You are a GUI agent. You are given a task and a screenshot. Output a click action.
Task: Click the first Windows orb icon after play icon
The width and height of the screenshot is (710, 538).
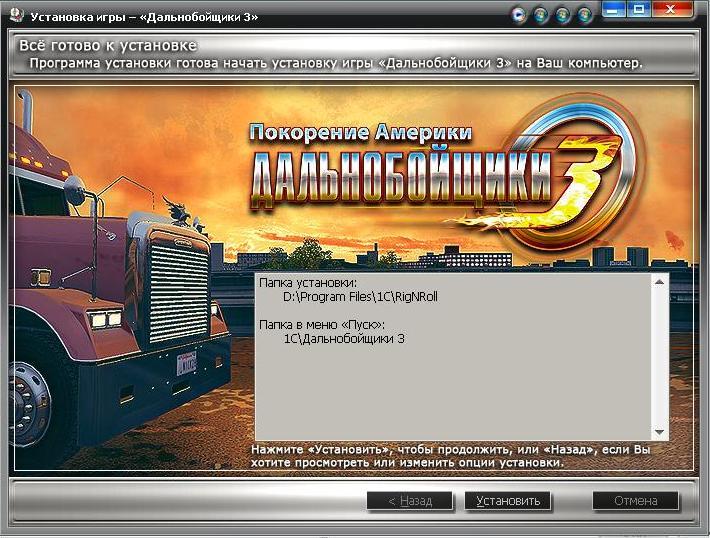[541, 16]
